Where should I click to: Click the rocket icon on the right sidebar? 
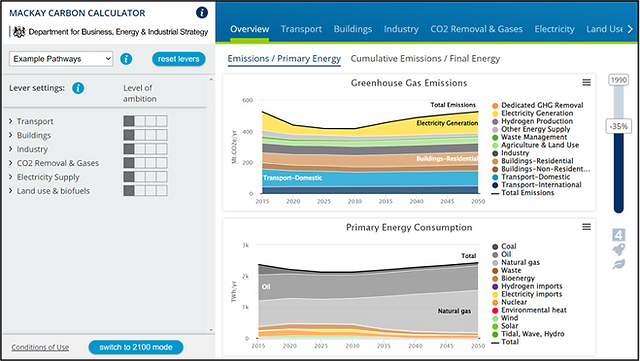coord(619,249)
